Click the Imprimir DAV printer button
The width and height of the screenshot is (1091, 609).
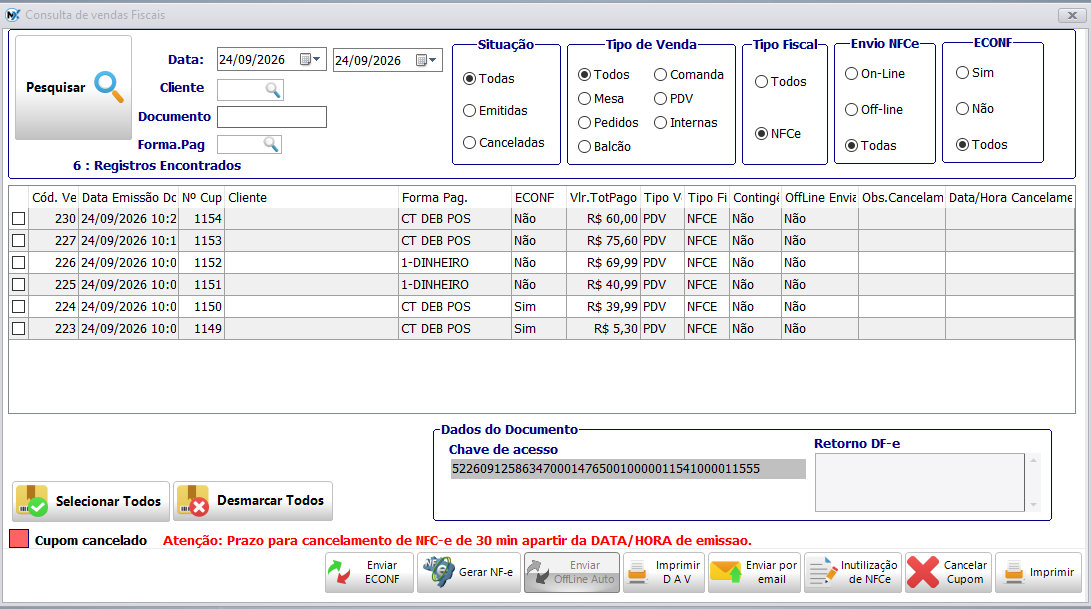664,572
